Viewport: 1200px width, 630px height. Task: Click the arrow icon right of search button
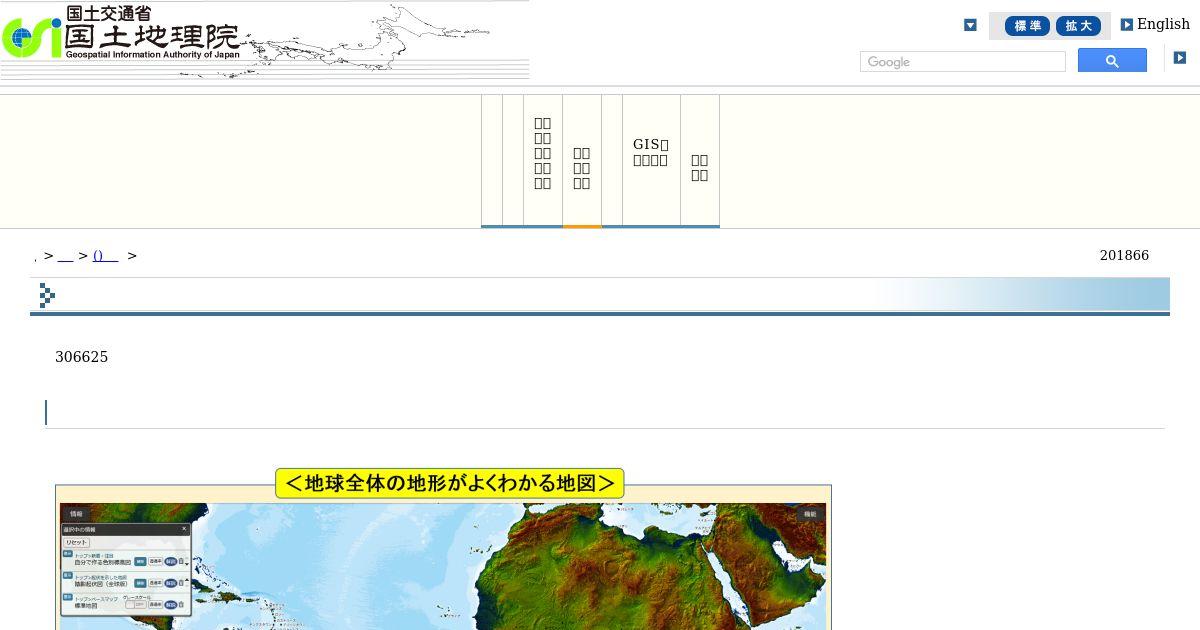click(x=1180, y=58)
